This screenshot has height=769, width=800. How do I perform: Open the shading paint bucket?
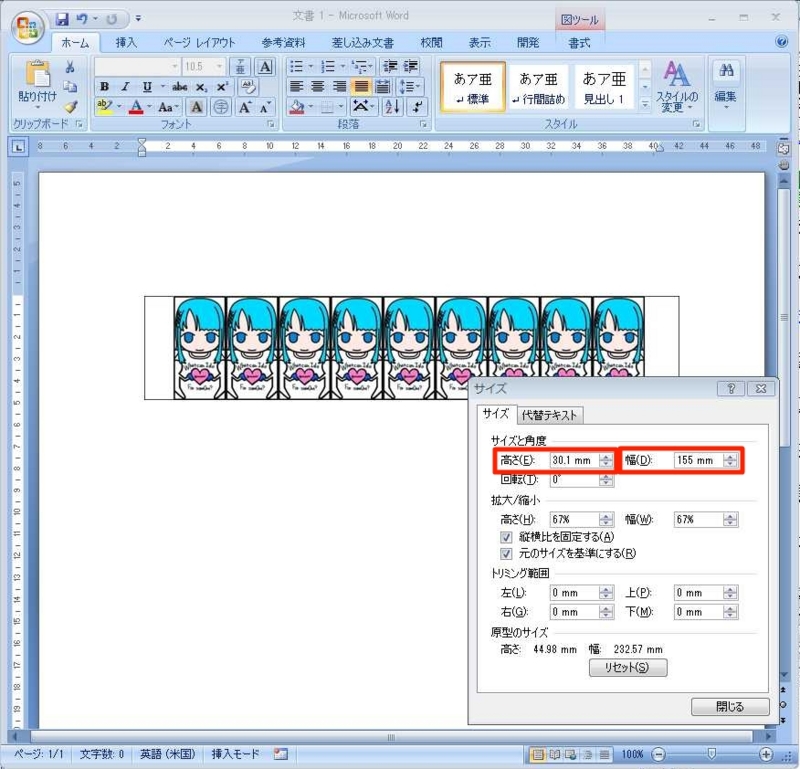297,107
